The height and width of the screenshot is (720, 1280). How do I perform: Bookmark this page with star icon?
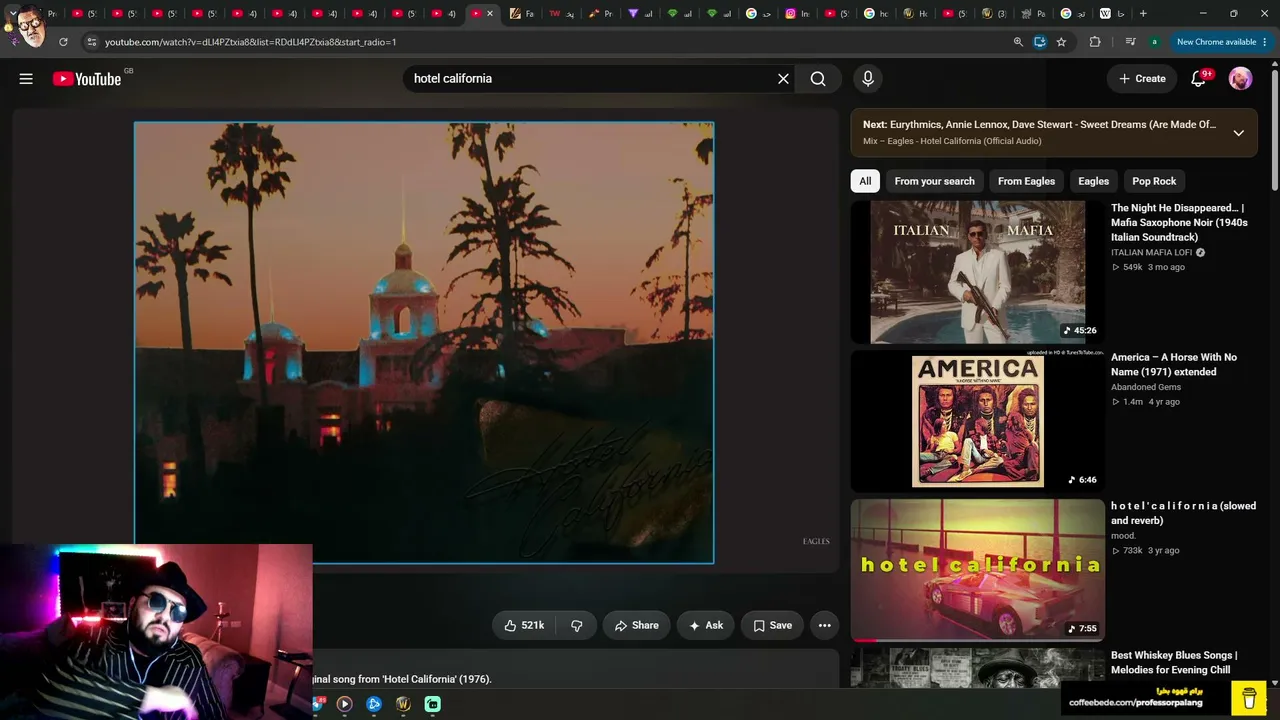(1061, 42)
